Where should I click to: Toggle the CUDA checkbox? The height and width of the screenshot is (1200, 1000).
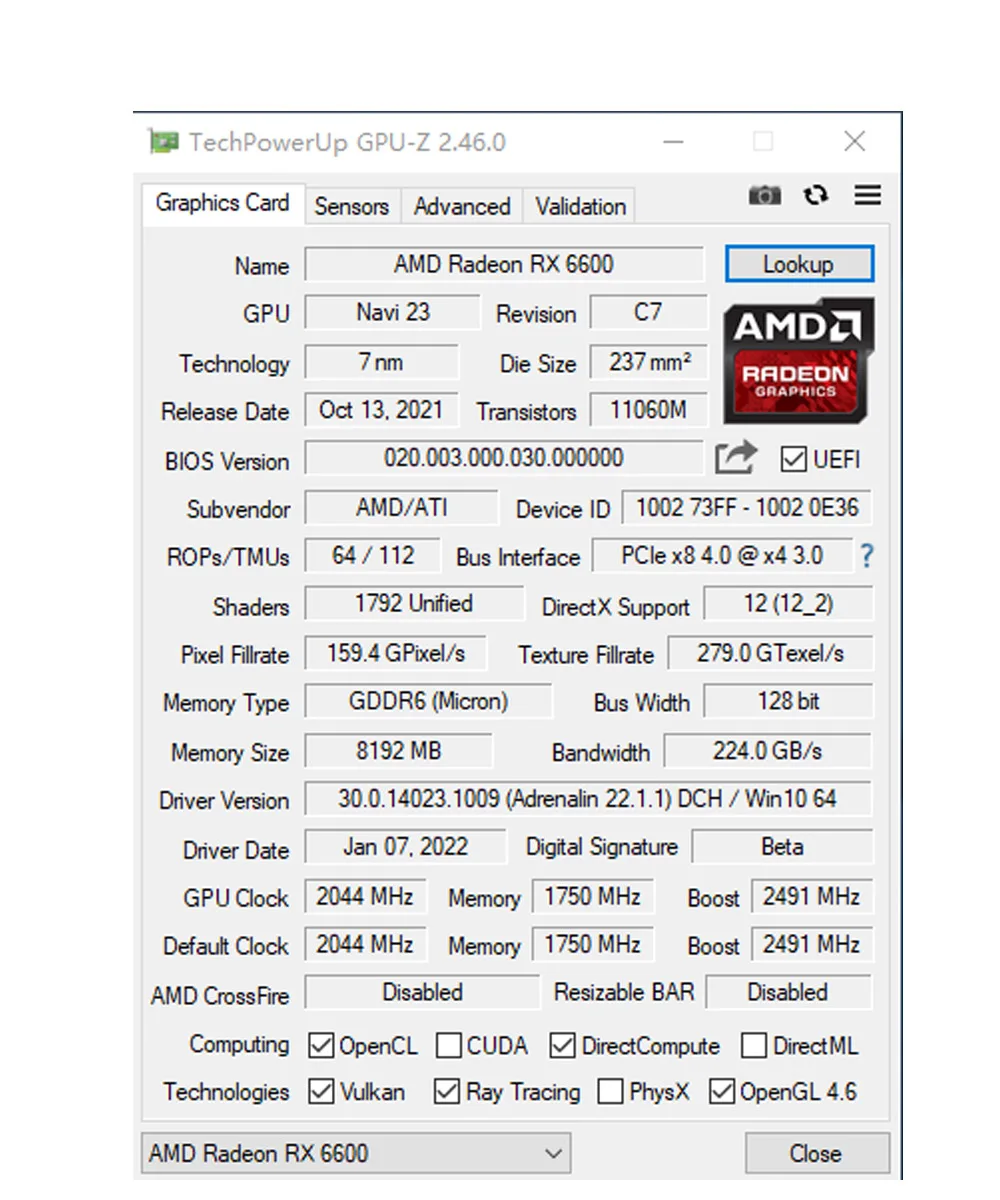449,1046
